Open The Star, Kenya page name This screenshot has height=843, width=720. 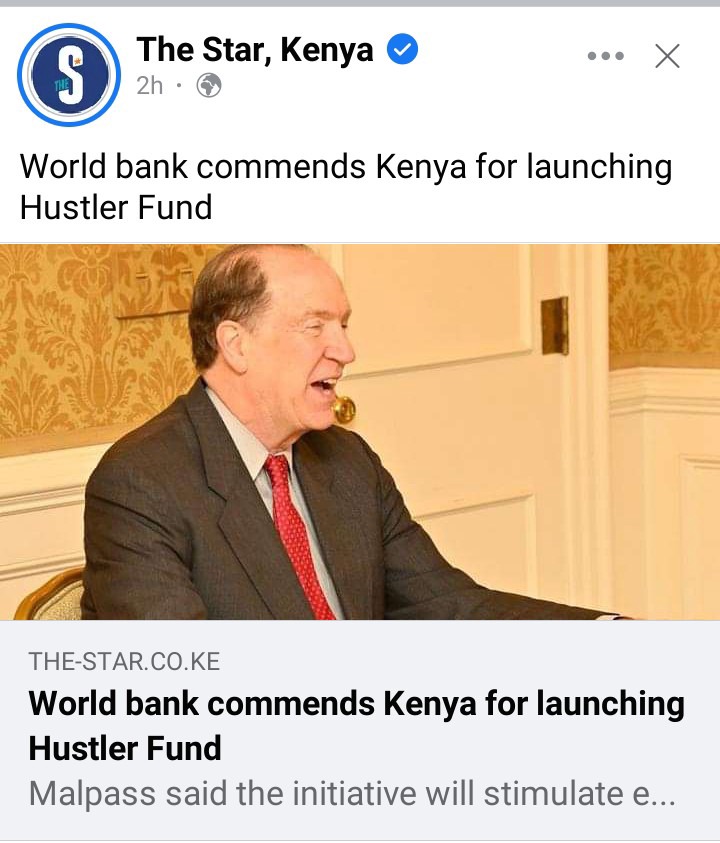point(255,49)
